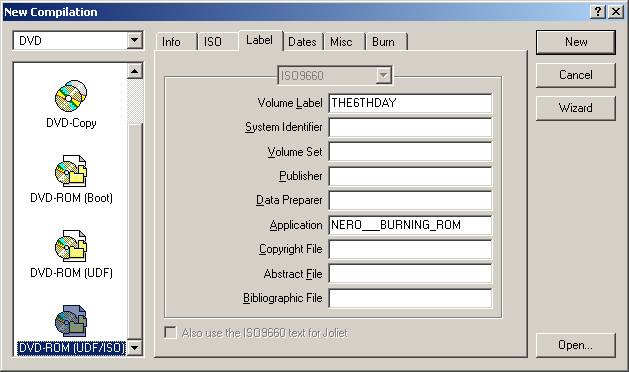The height and width of the screenshot is (372, 629).
Task: Open the Misc tab
Action: coord(341,42)
